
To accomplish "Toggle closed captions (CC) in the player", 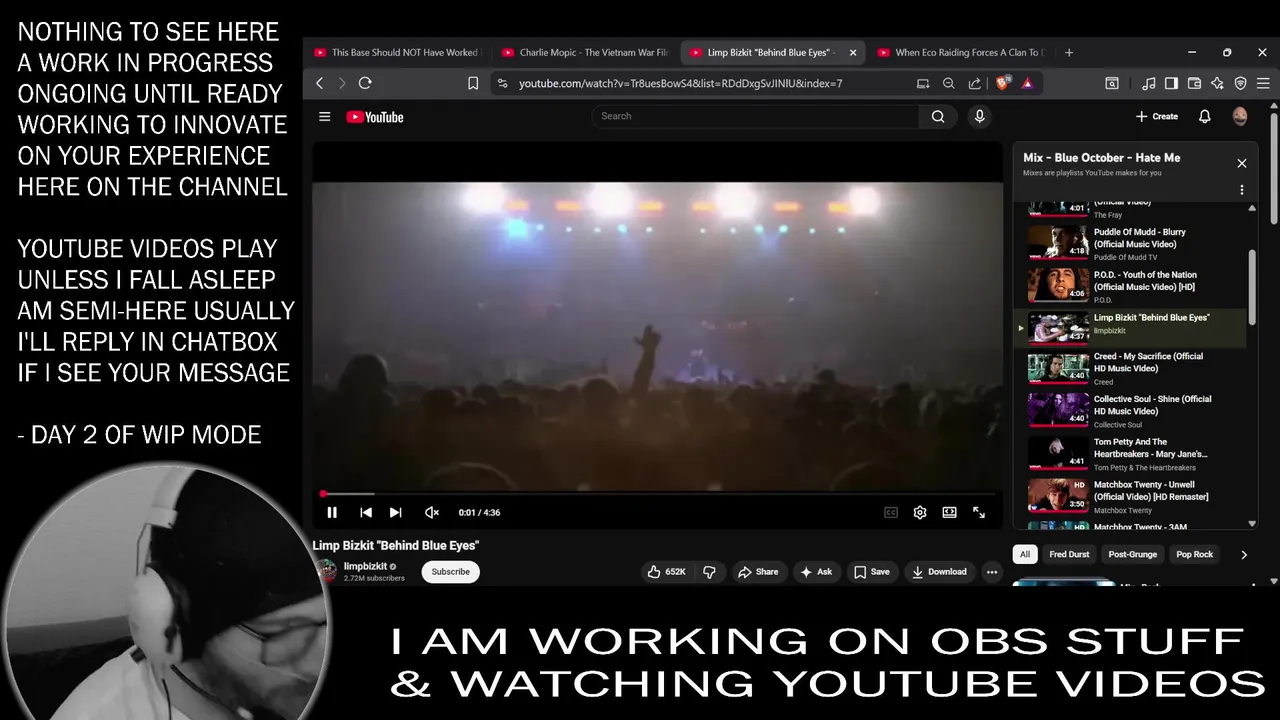I will pos(891,512).
